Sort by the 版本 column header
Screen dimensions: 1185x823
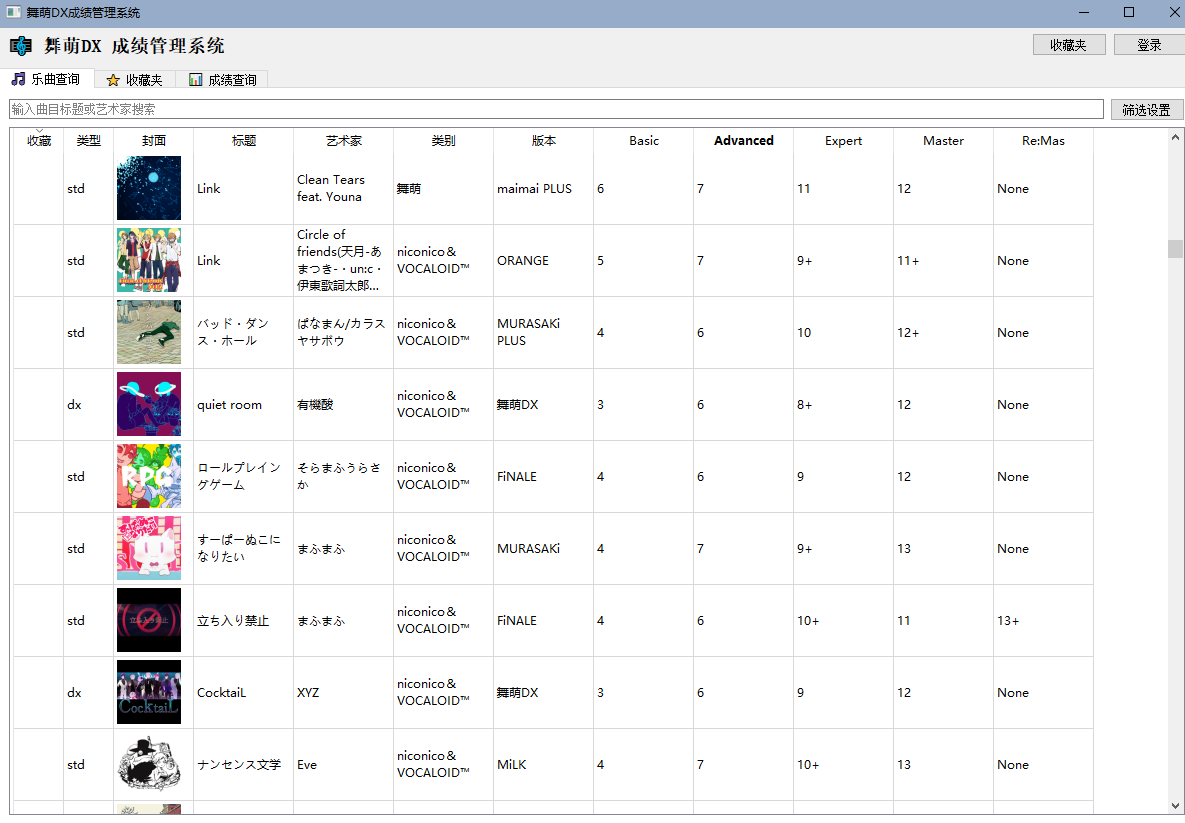[x=543, y=141]
